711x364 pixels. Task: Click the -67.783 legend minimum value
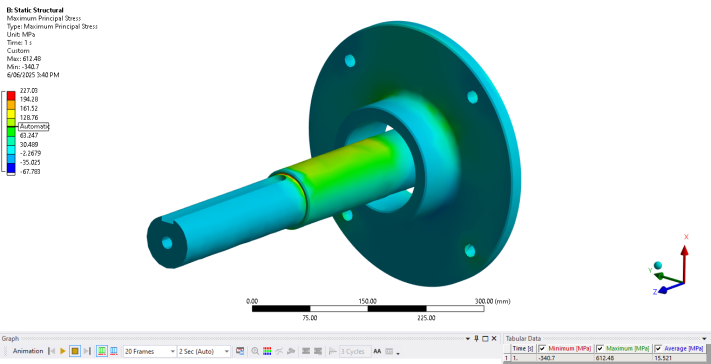pyautogui.click(x=30, y=172)
